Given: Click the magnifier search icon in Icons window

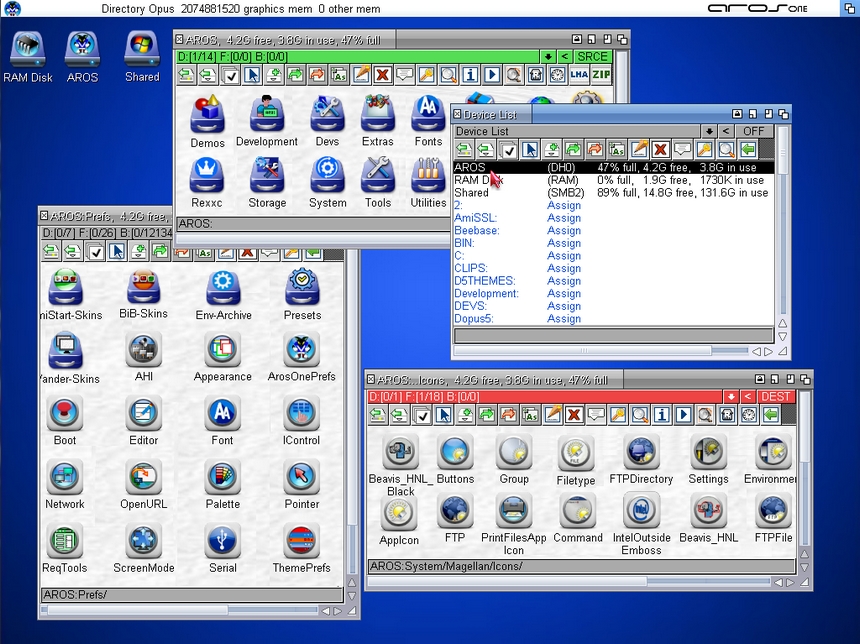Looking at the screenshot, I should pyautogui.click(x=641, y=414).
